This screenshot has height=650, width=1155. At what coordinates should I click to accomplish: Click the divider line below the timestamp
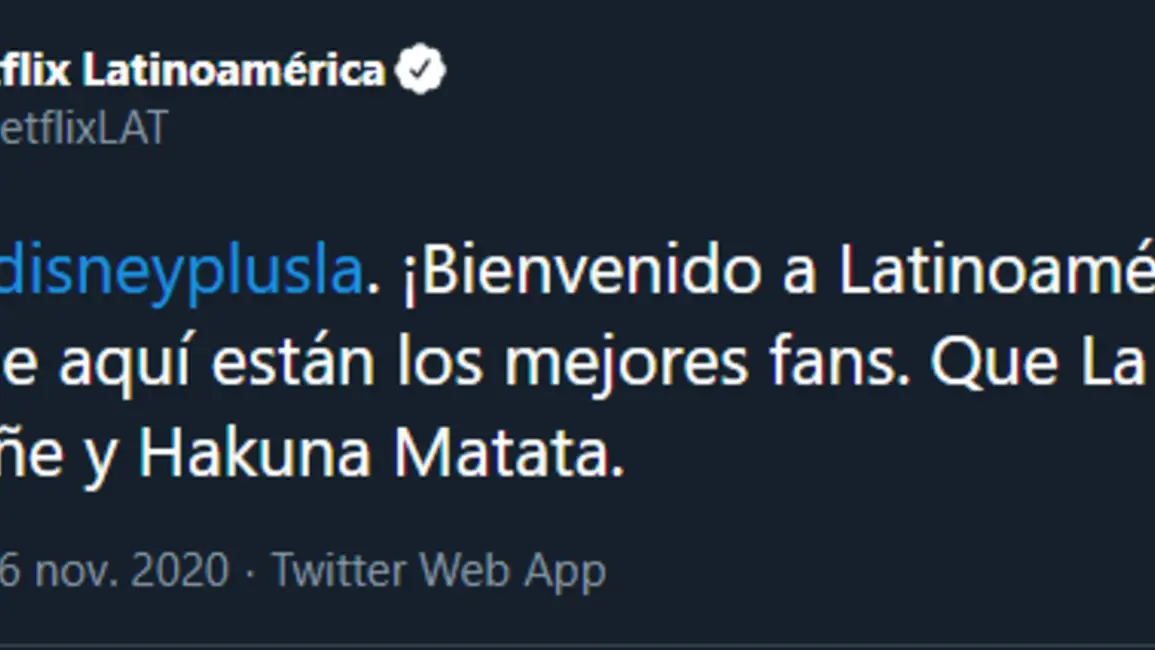tap(578, 646)
